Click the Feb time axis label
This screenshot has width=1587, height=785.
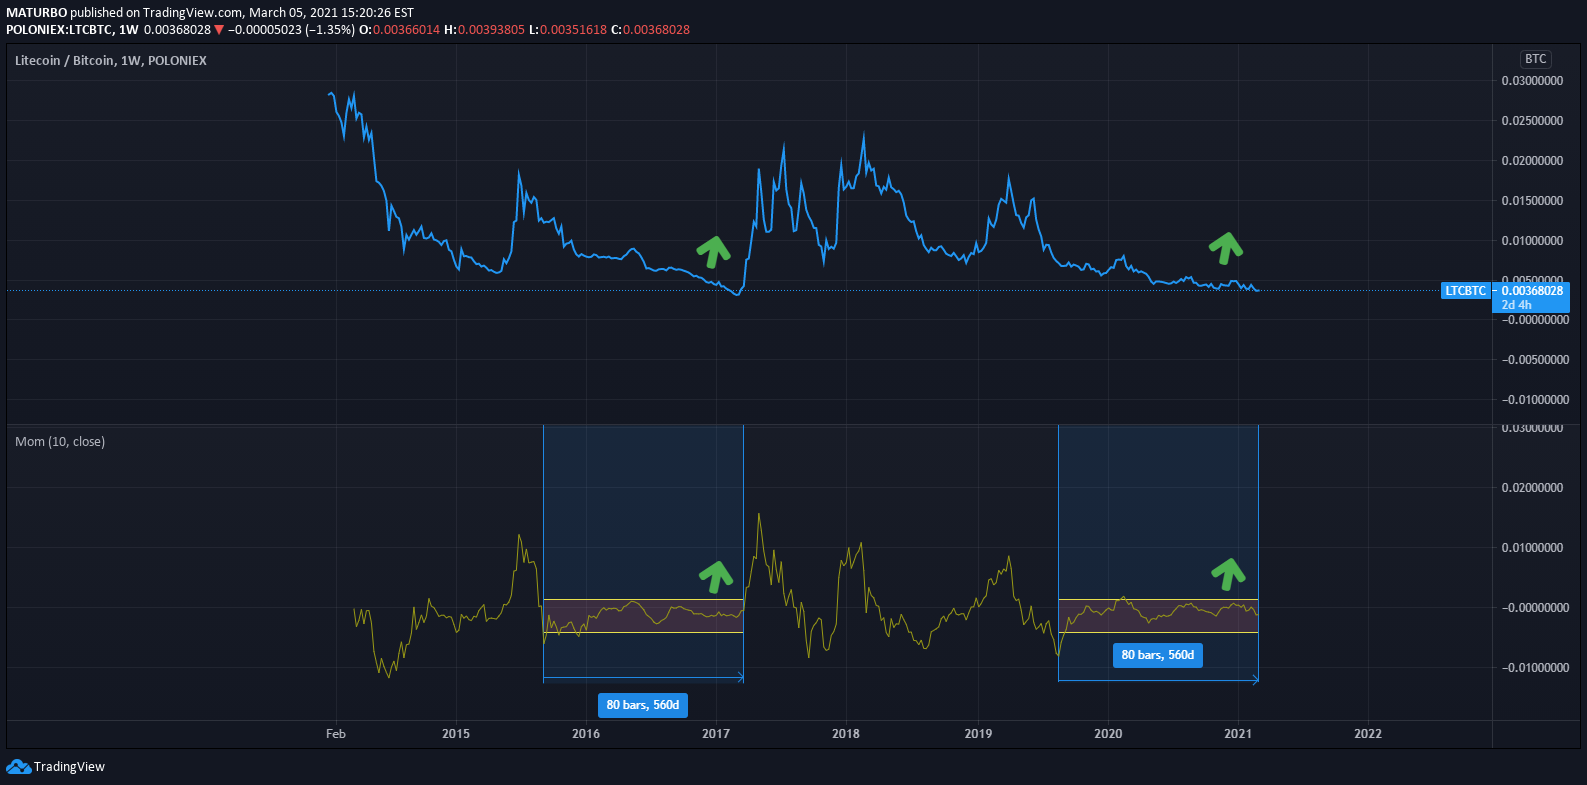click(336, 734)
